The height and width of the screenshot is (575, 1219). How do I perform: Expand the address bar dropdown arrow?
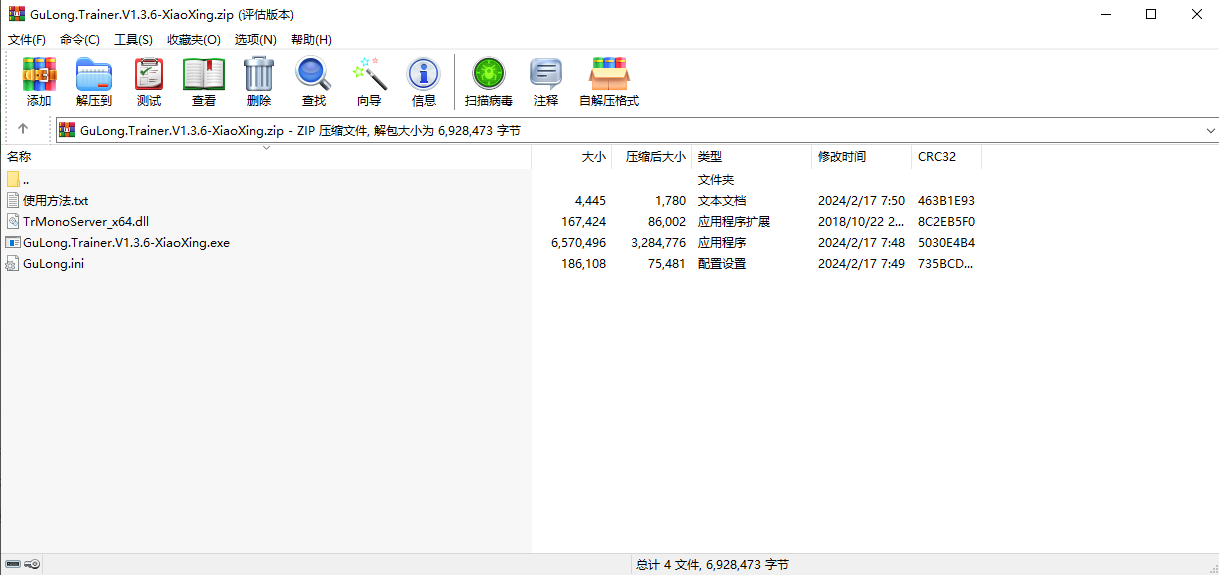(x=1210, y=131)
